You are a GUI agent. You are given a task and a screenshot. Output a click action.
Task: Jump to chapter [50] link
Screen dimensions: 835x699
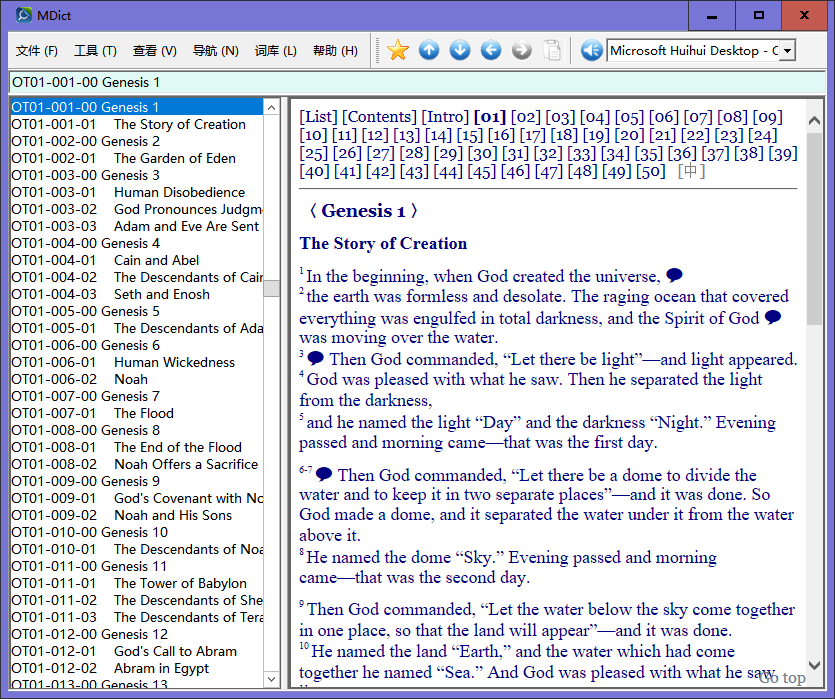point(651,171)
